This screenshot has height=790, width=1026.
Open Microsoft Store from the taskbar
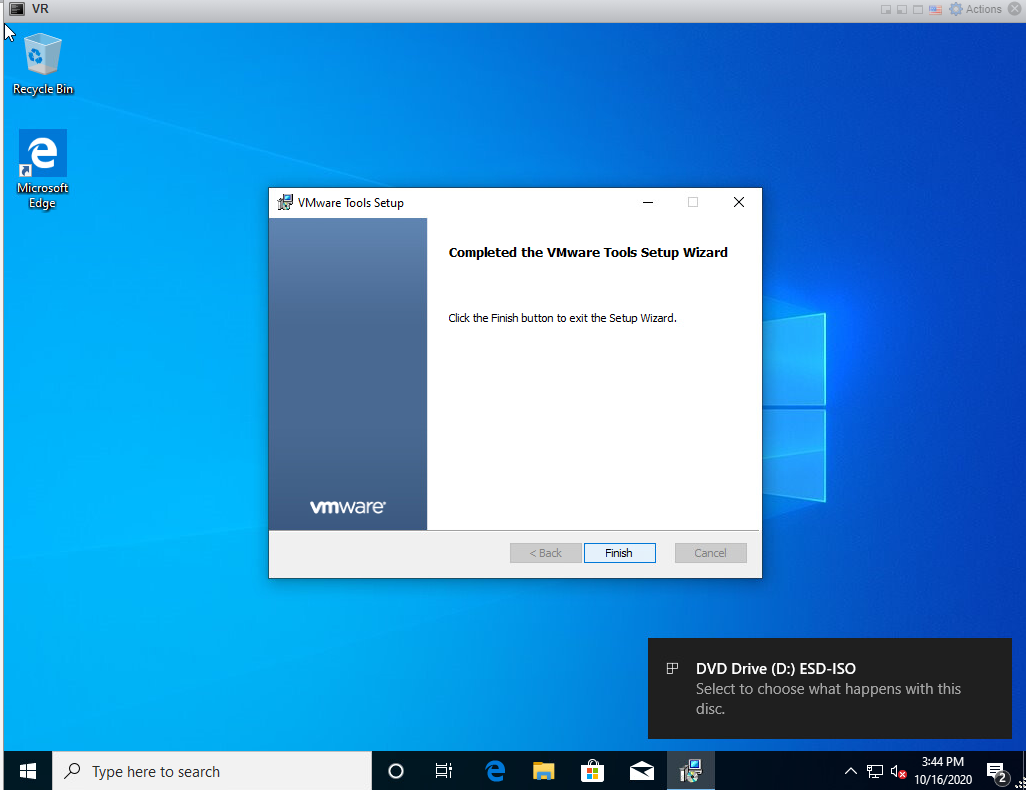pyautogui.click(x=592, y=771)
